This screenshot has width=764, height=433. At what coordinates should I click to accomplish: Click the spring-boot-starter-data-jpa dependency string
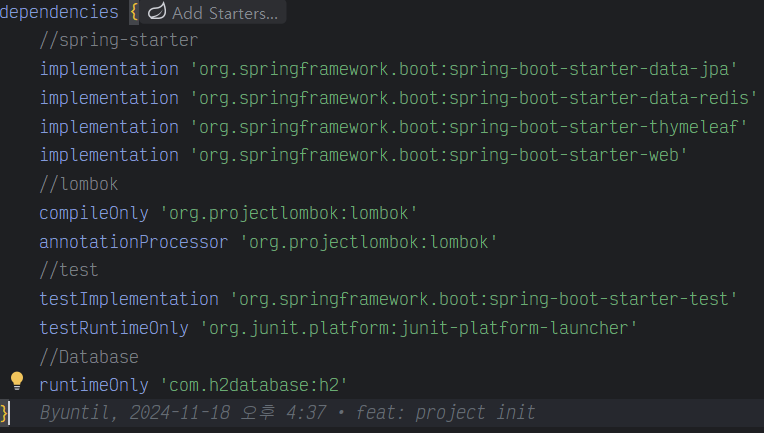(x=463, y=69)
